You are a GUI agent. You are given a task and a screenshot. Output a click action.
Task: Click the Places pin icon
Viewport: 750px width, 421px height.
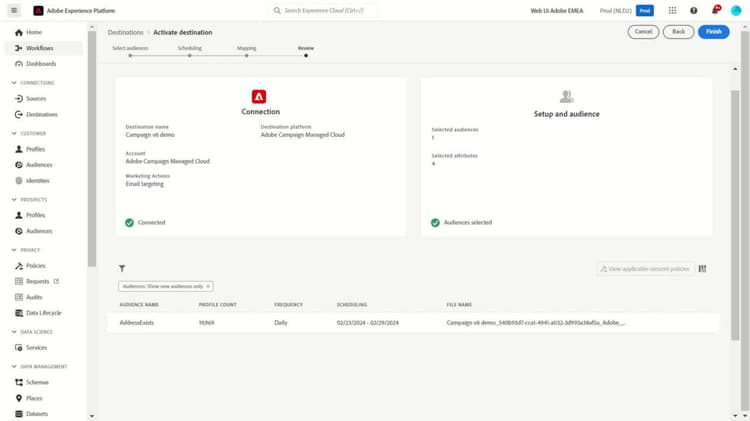(19, 398)
